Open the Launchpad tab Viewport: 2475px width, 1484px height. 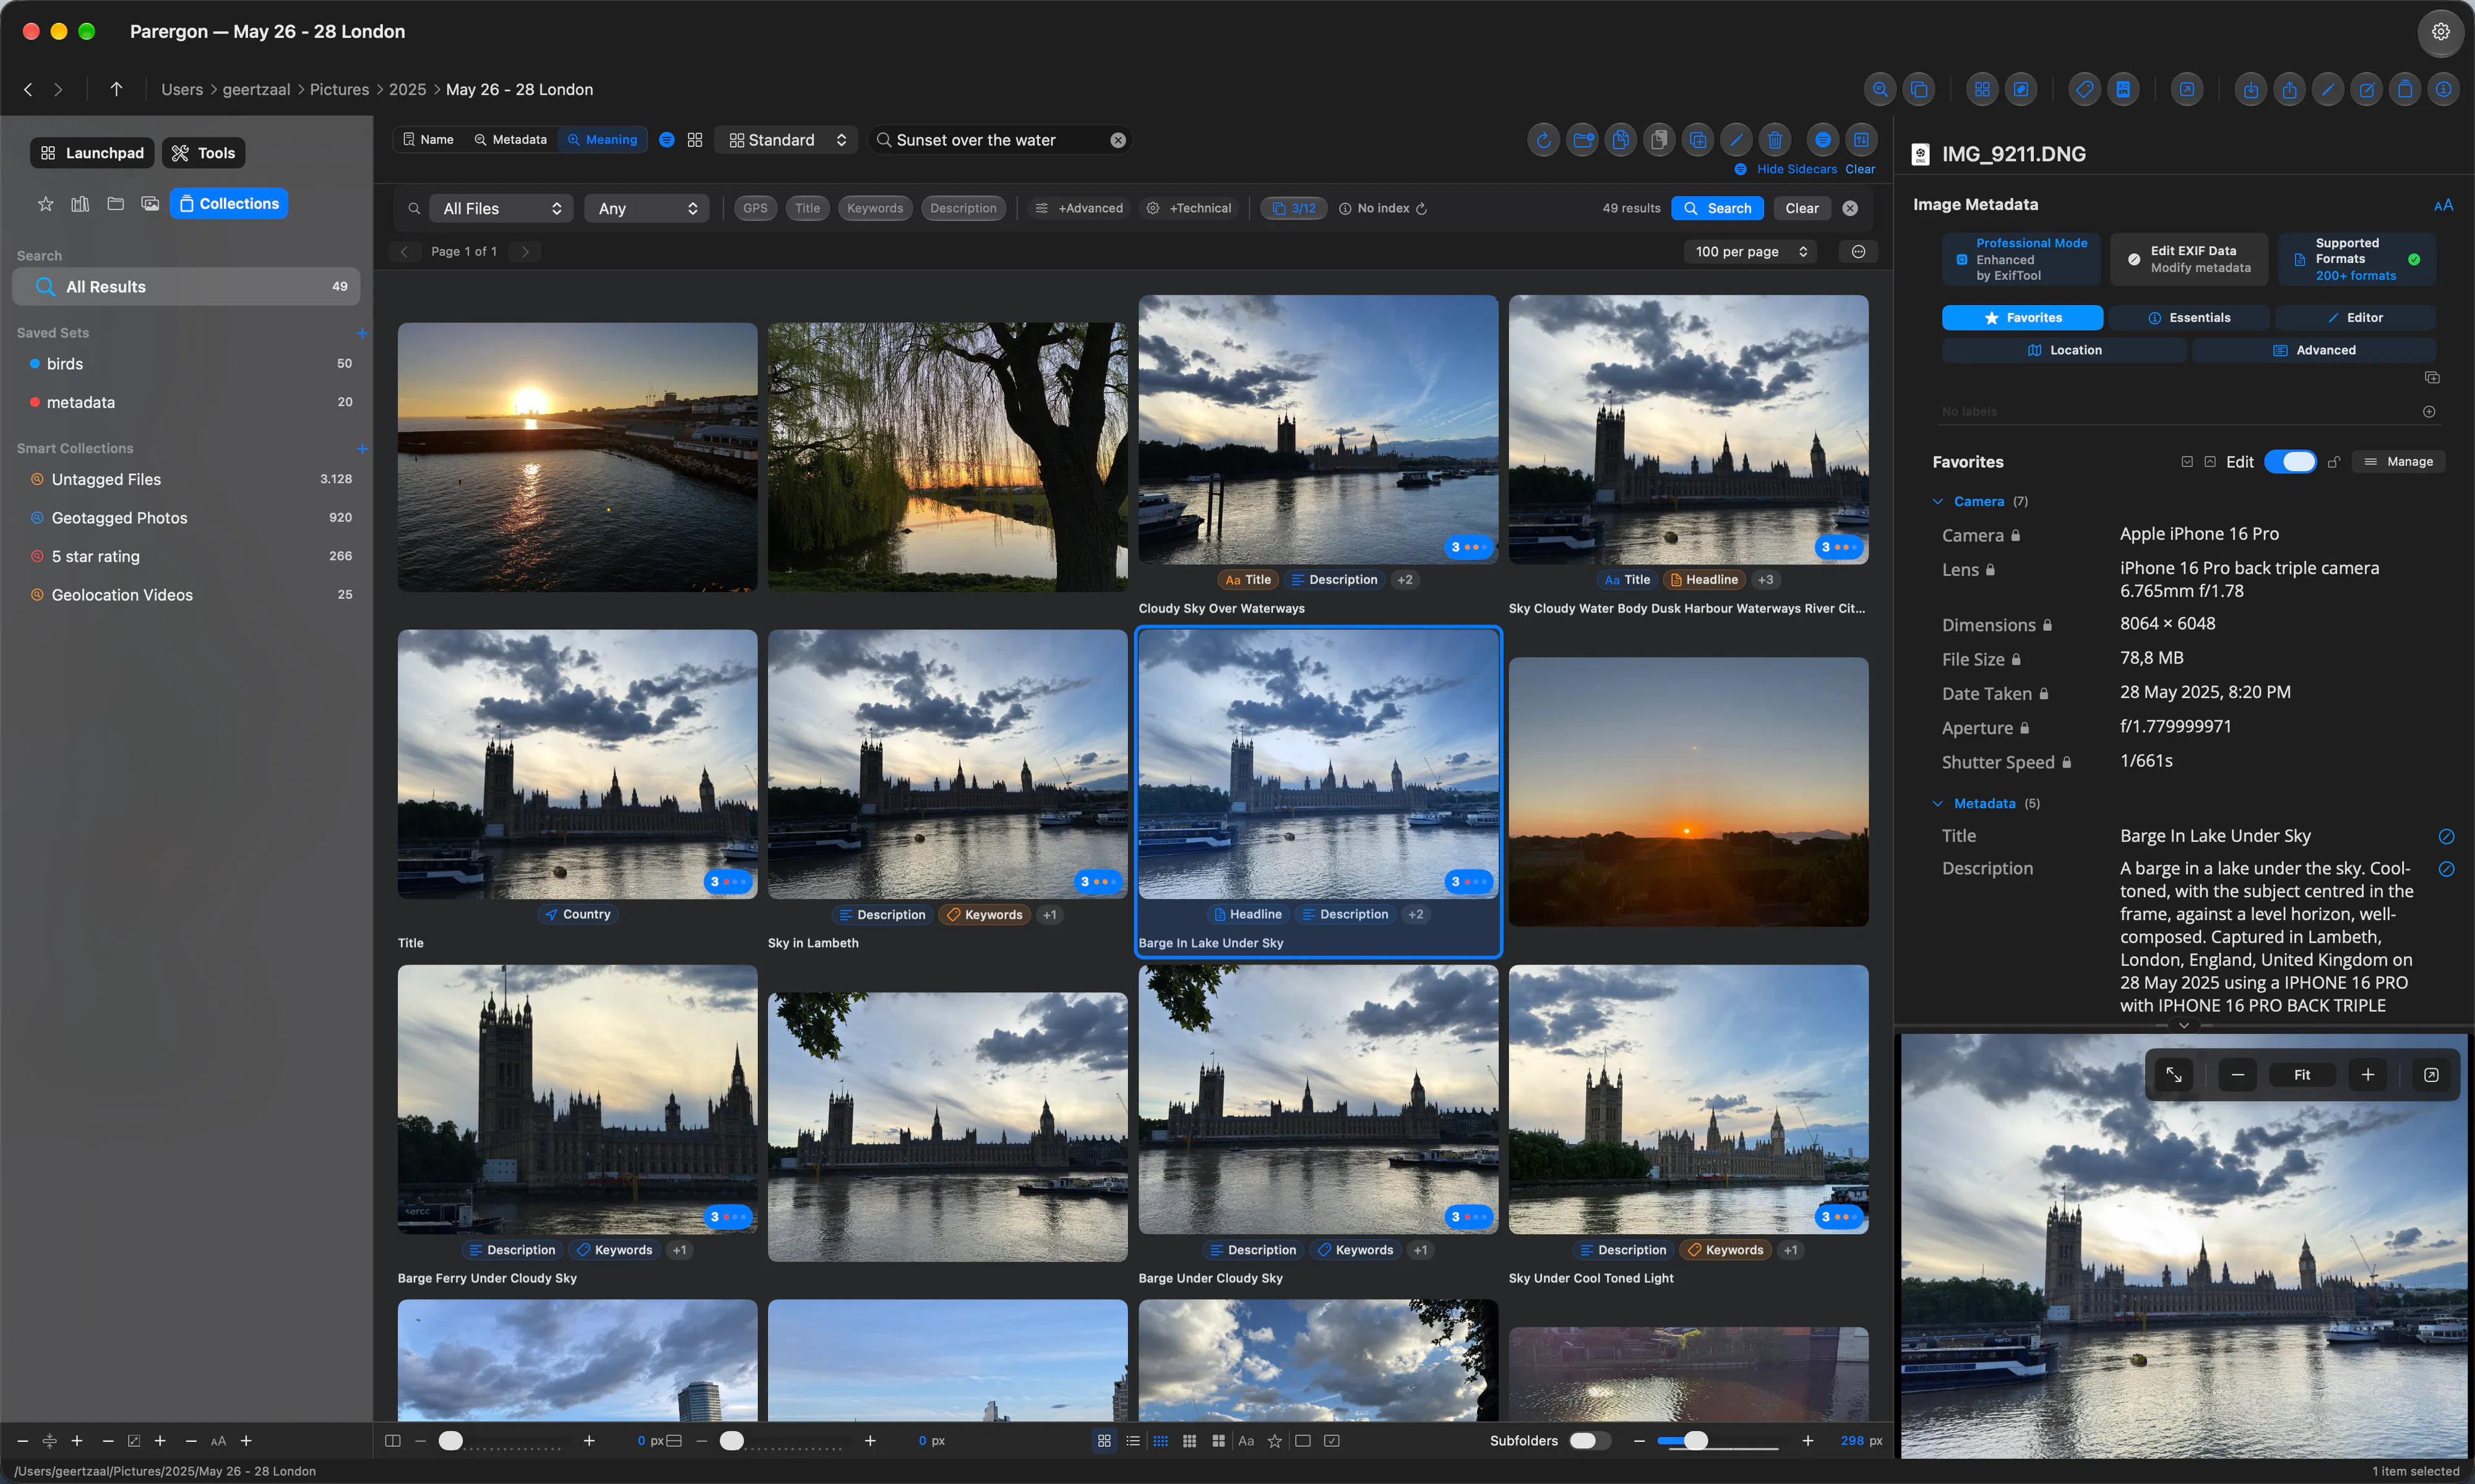[x=92, y=153]
